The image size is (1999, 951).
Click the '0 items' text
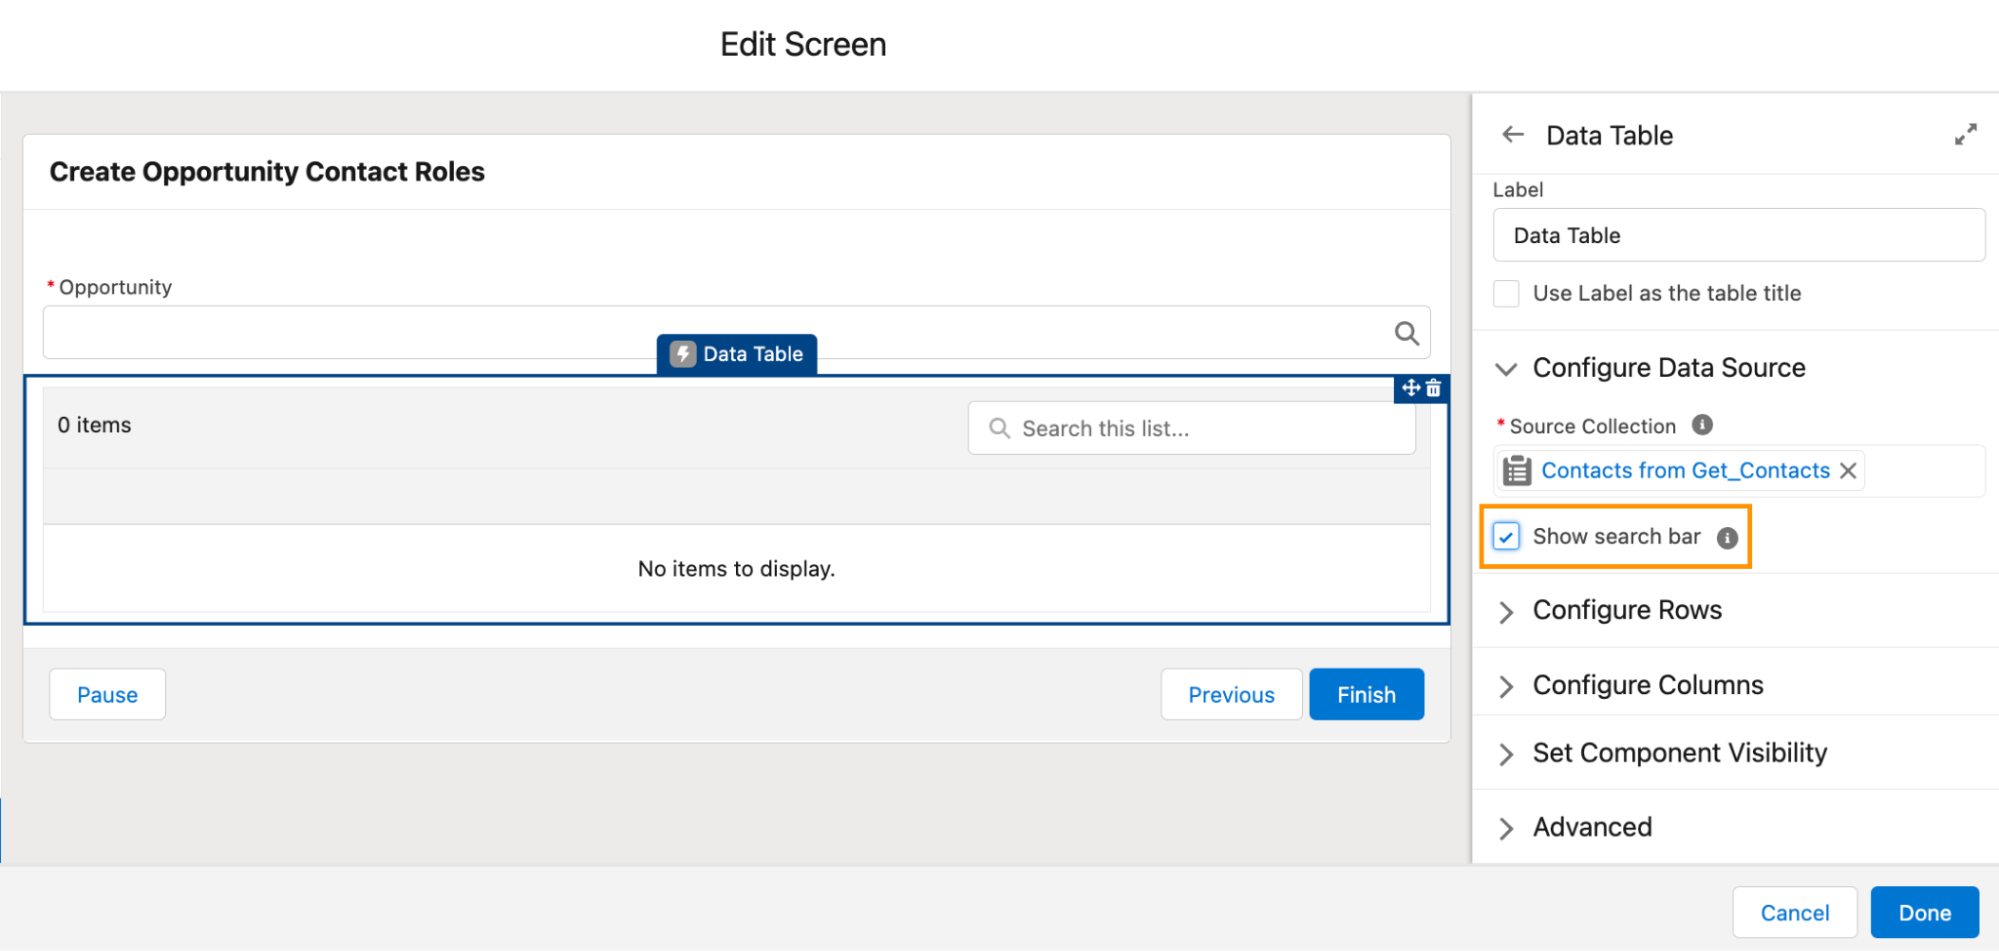(x=94, y=425)
